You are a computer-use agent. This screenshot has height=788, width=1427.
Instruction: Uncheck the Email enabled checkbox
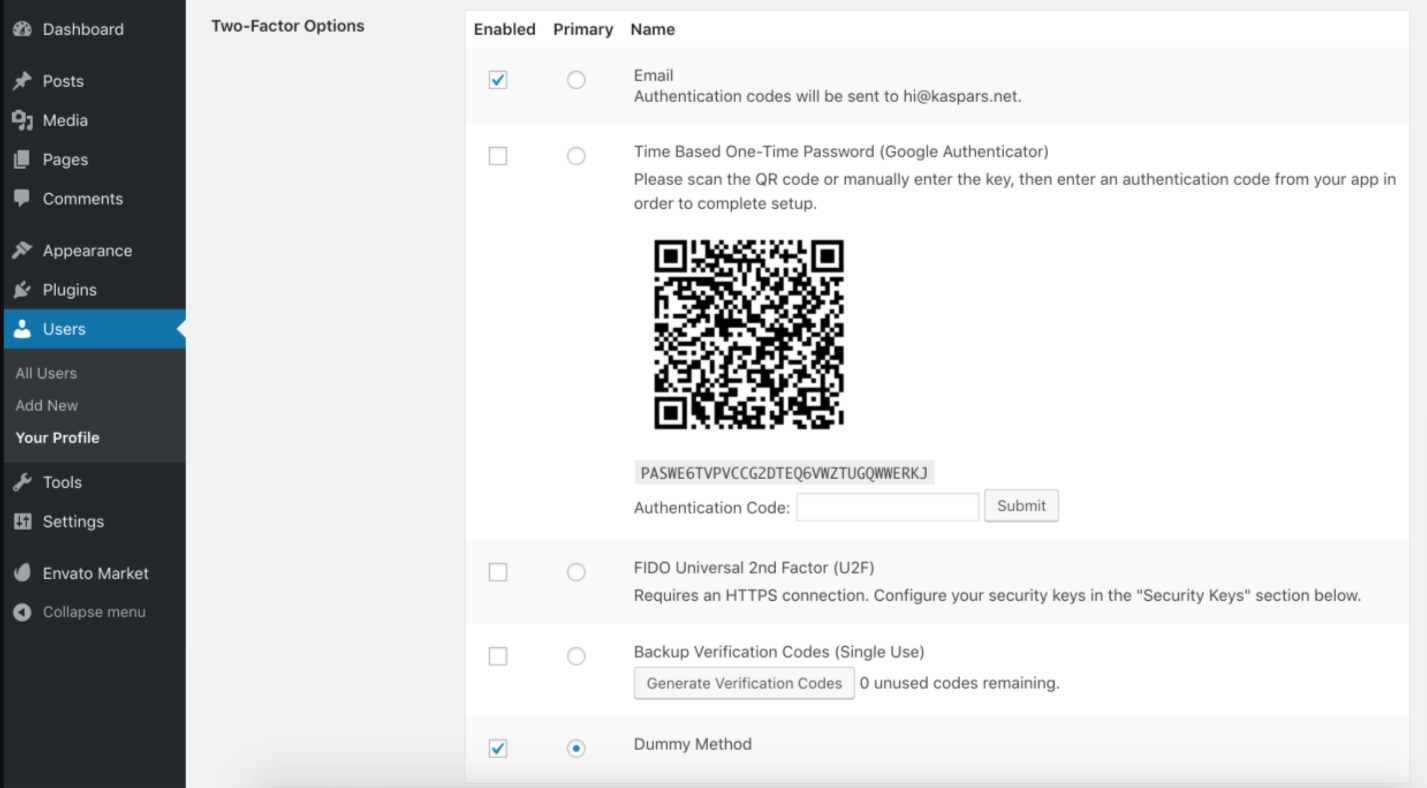tap(498, 80)
